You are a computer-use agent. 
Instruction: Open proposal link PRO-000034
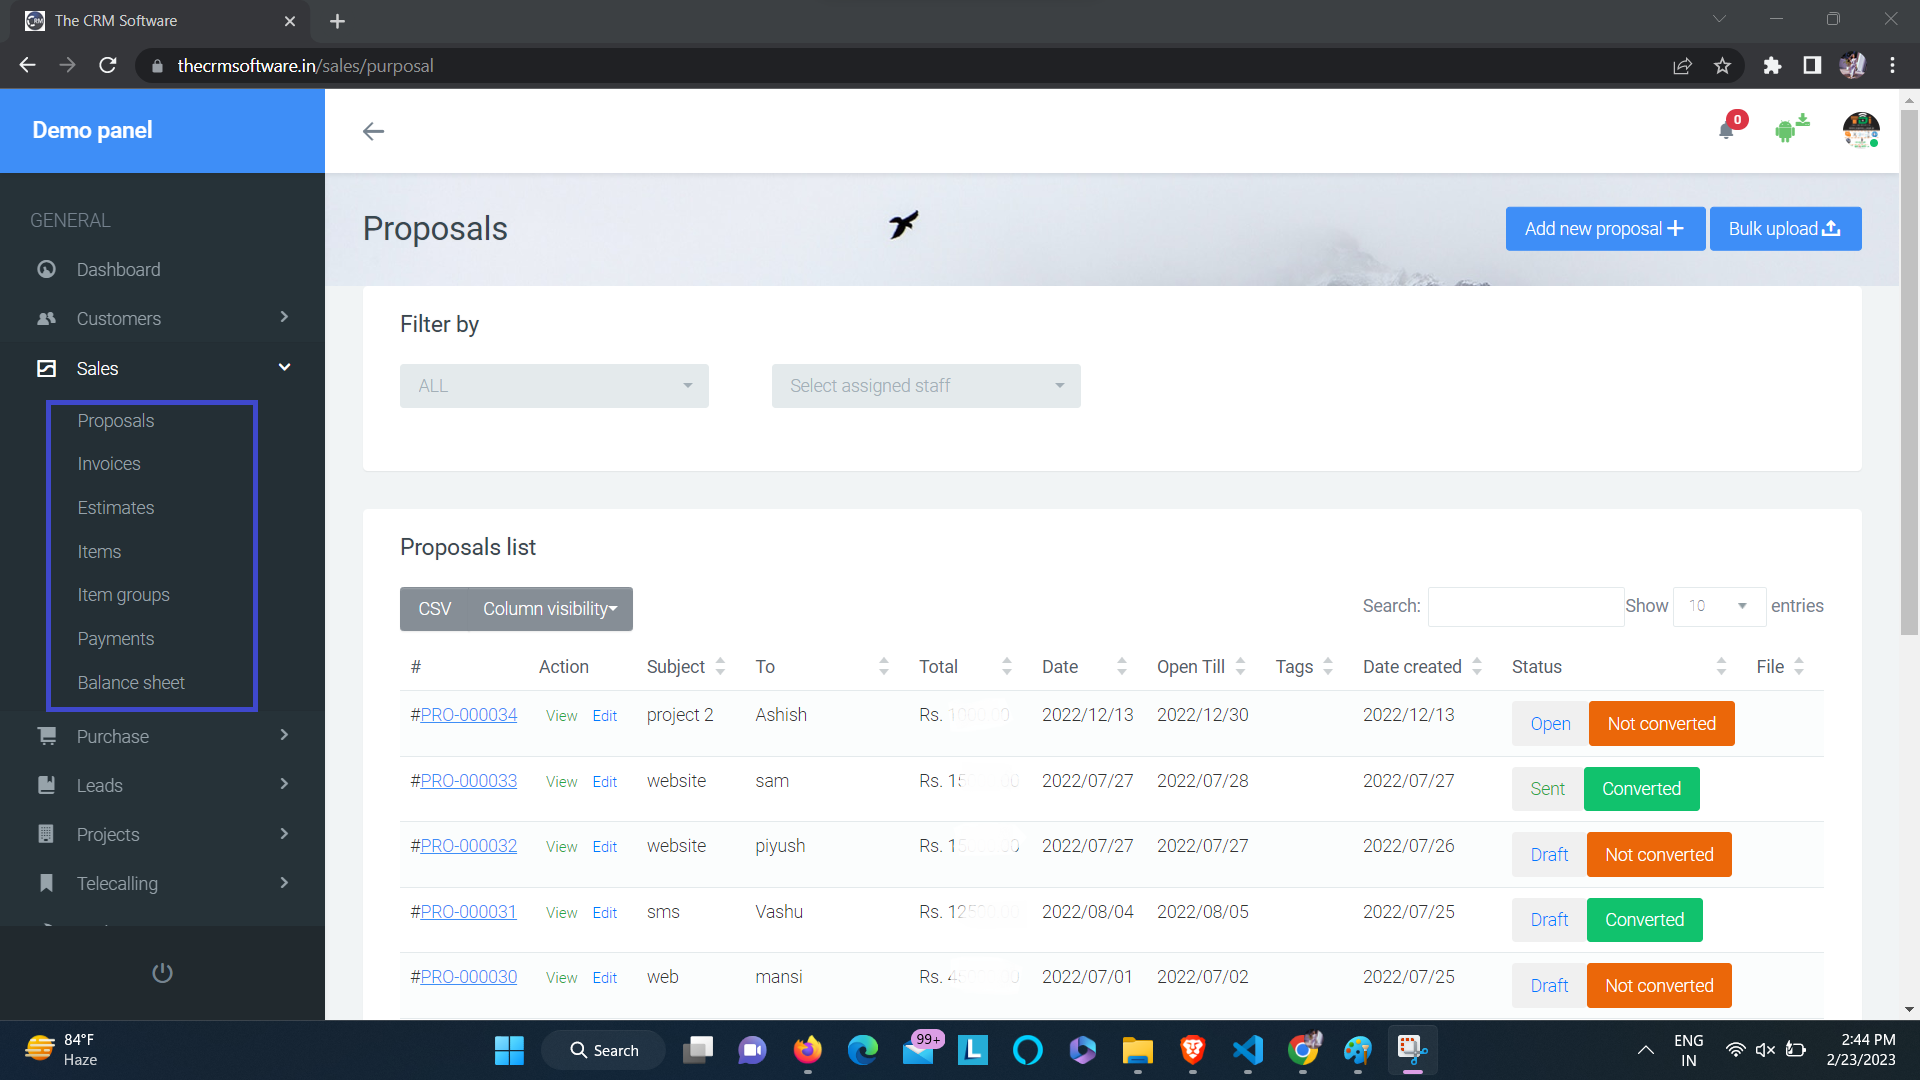tap(468, 715)
